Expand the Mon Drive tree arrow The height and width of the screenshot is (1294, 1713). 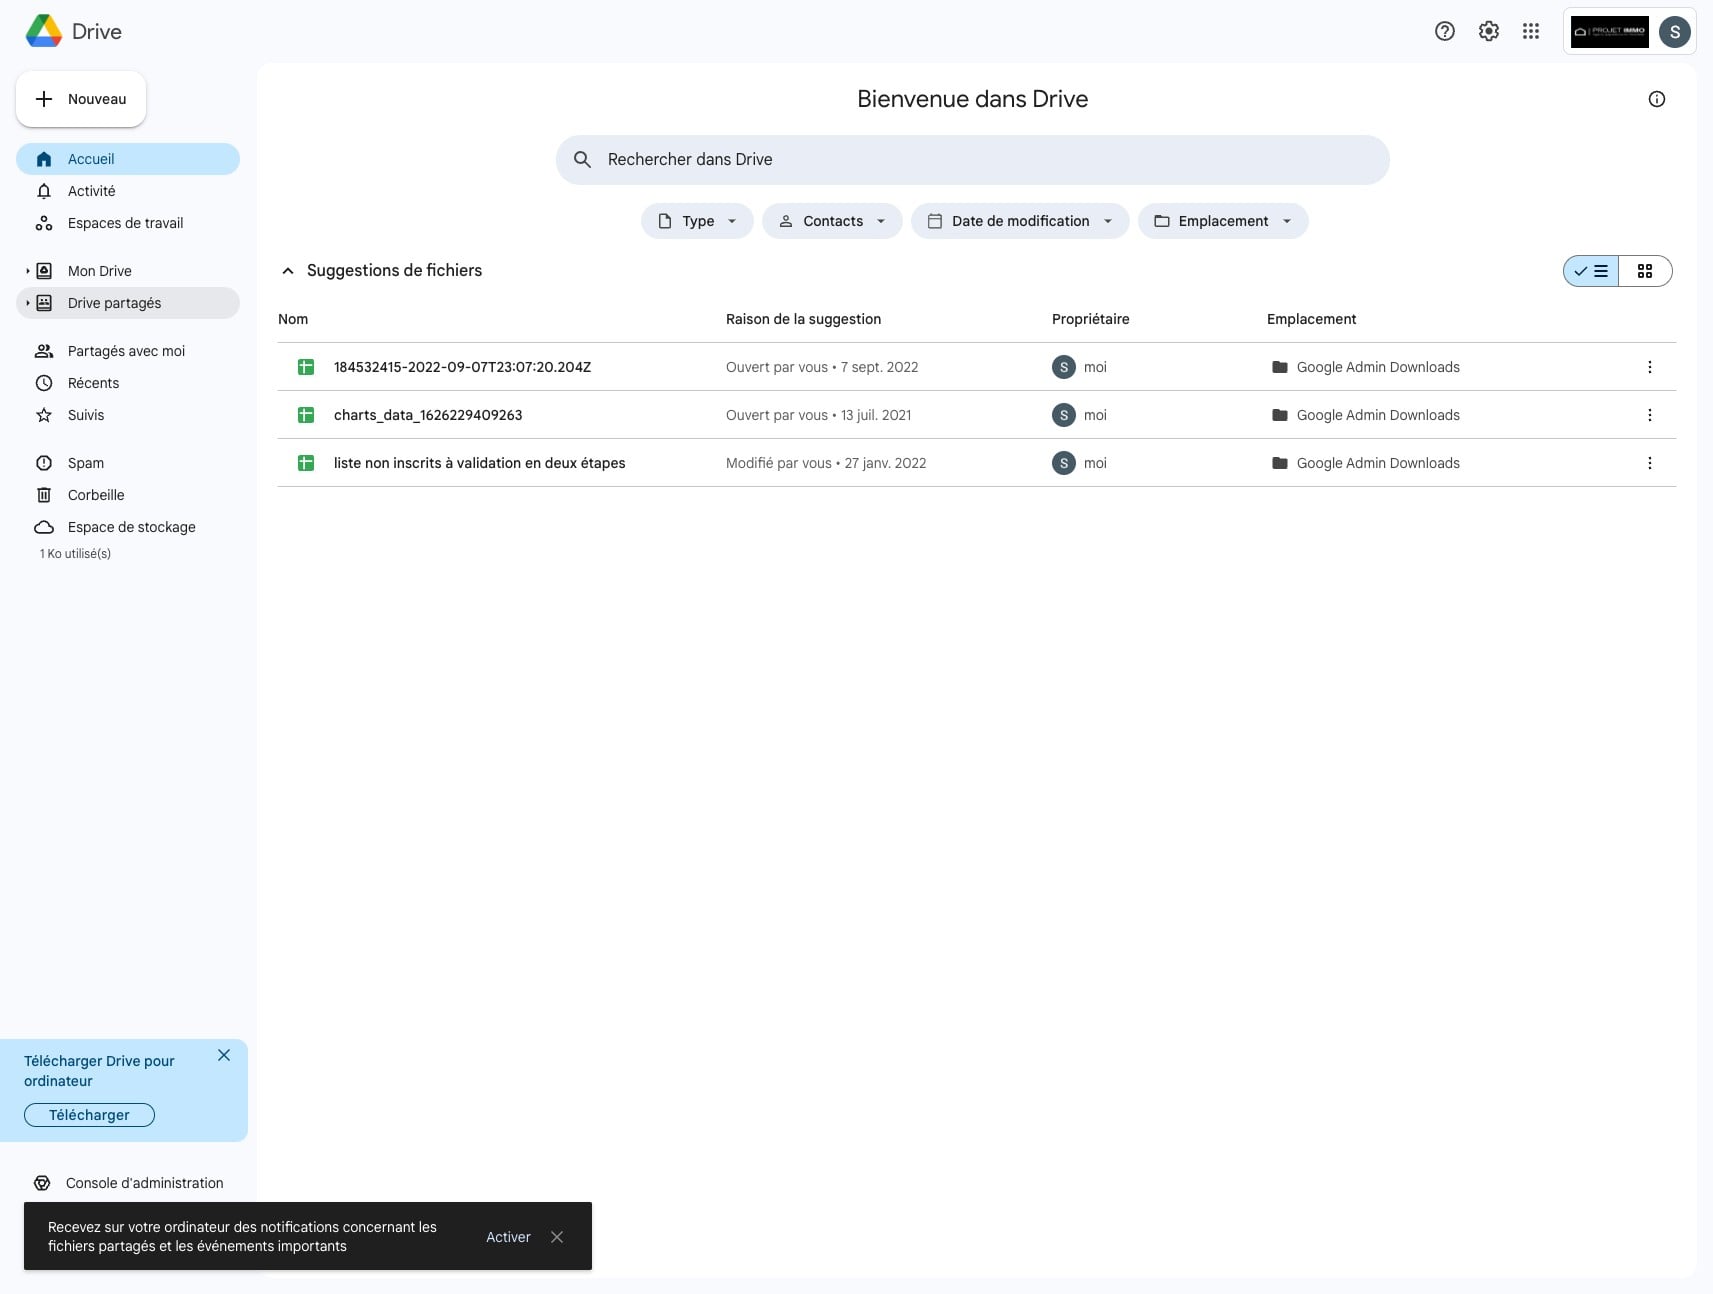[x=27, y=271]
